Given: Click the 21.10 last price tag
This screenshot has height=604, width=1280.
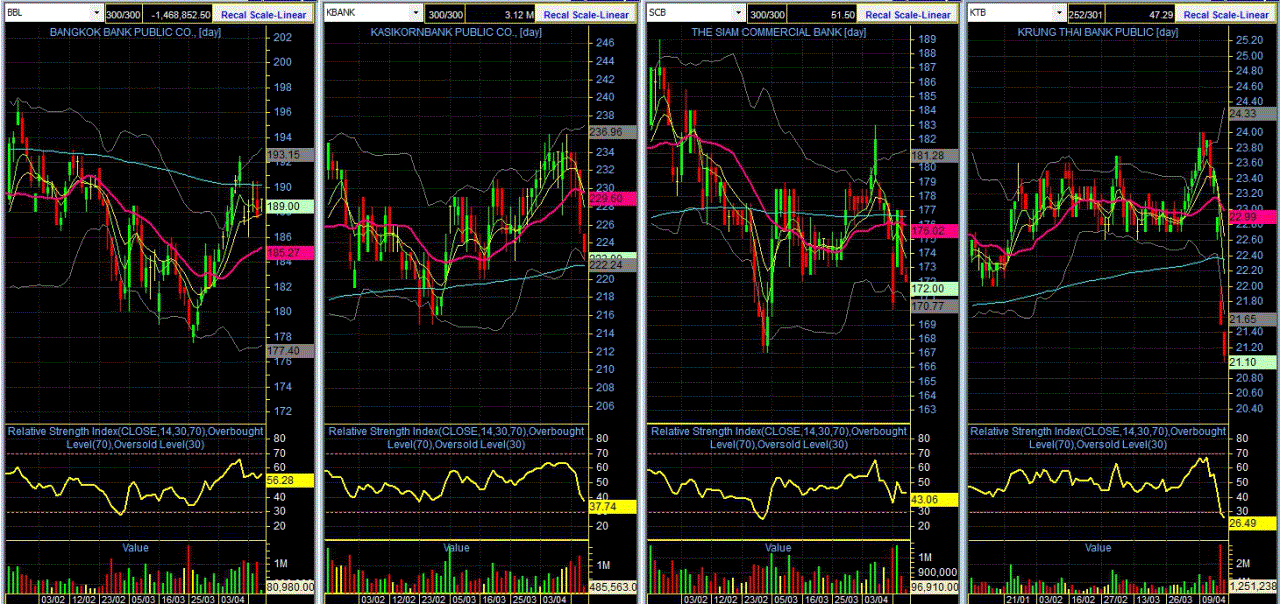Looking at the screenshot, I should [x=1250, y=361].
